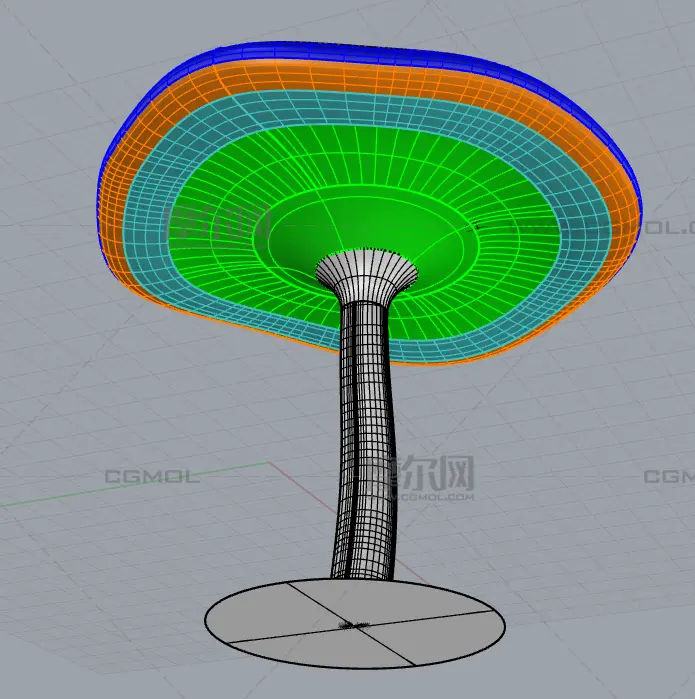
Task: Click the partial CGMOL watermark at right edge
Action: click(x=668, y=477)
